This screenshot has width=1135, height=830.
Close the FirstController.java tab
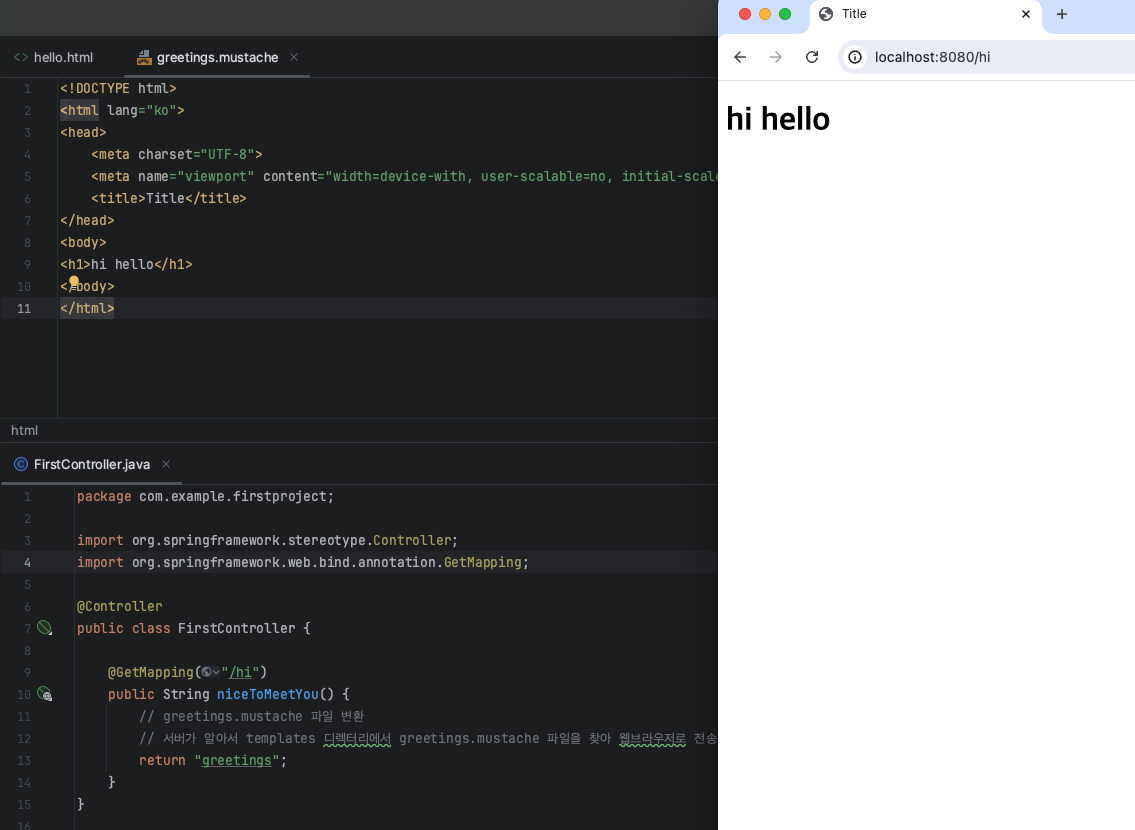click(166, 464)
